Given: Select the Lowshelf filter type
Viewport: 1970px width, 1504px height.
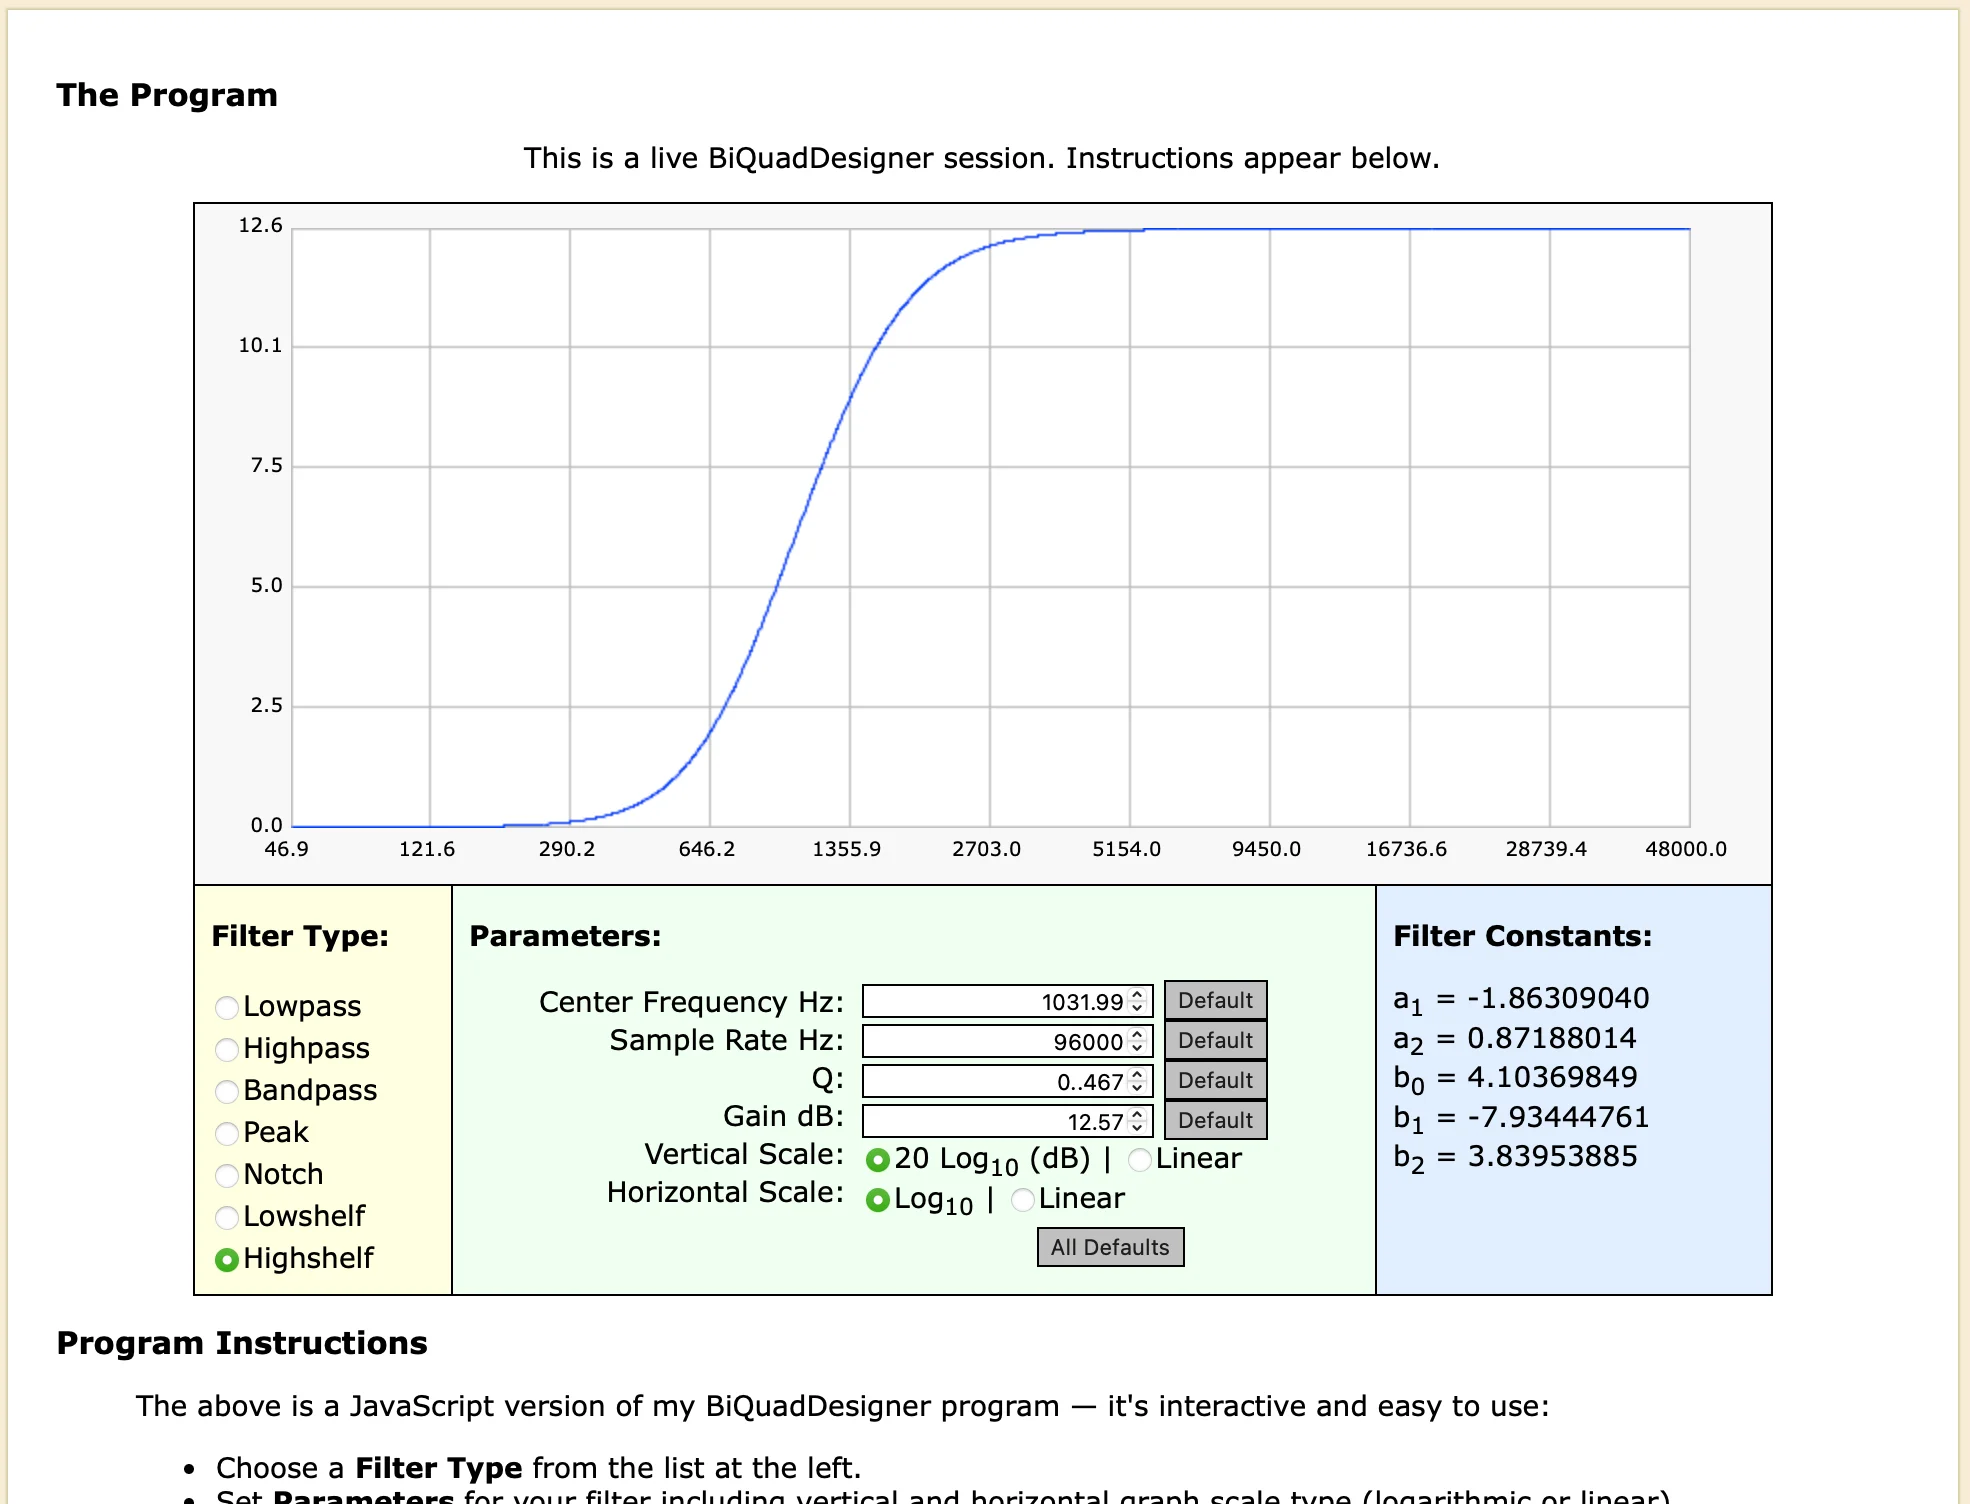Looking at the screenshot, I should pyautogui.click(x=227, y=1217).
